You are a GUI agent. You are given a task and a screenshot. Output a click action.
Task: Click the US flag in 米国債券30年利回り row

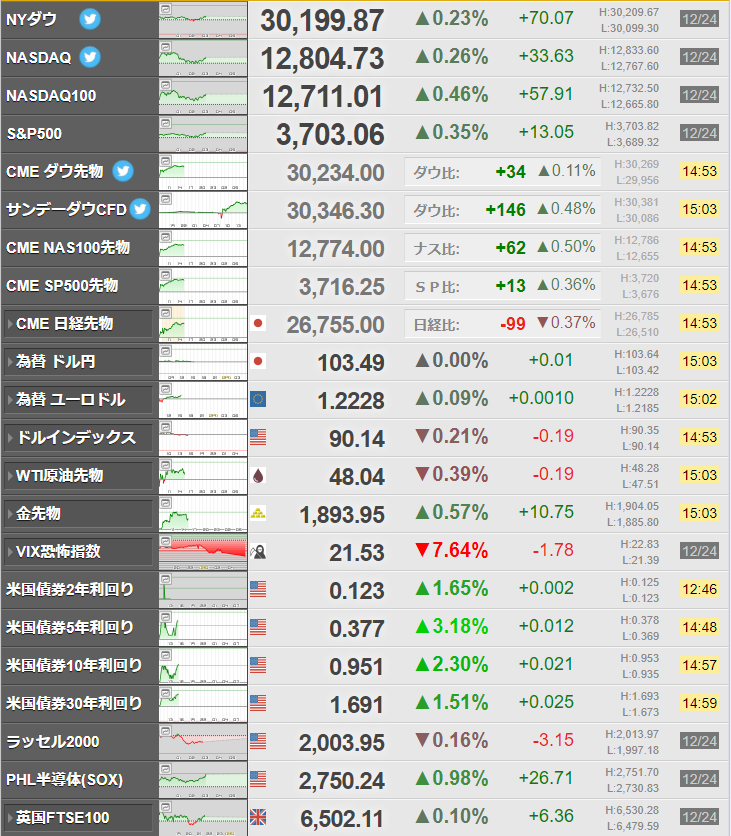[258, 703]
